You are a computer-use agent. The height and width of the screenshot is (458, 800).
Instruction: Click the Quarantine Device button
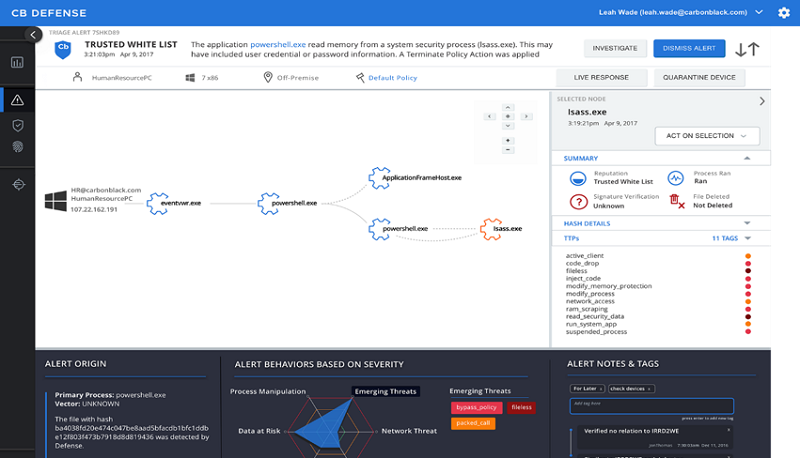click(699, 78)
